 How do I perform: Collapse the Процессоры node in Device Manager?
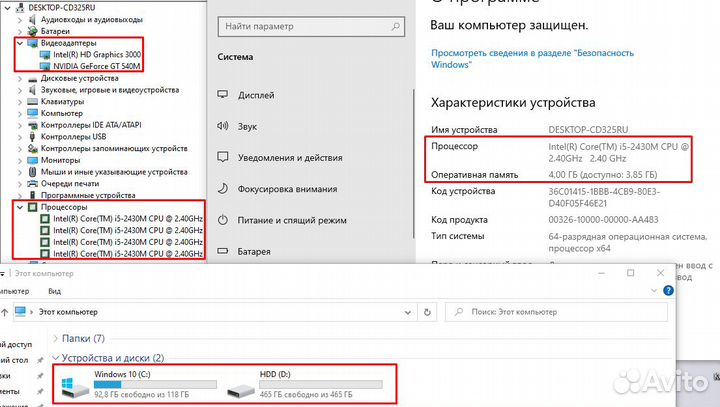pos(20,207)
